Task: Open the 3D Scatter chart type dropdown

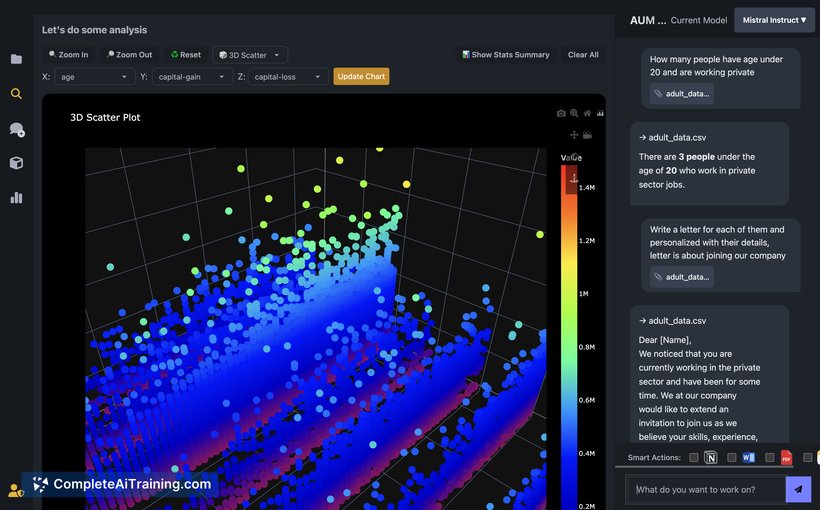Action: coord(250,54)
